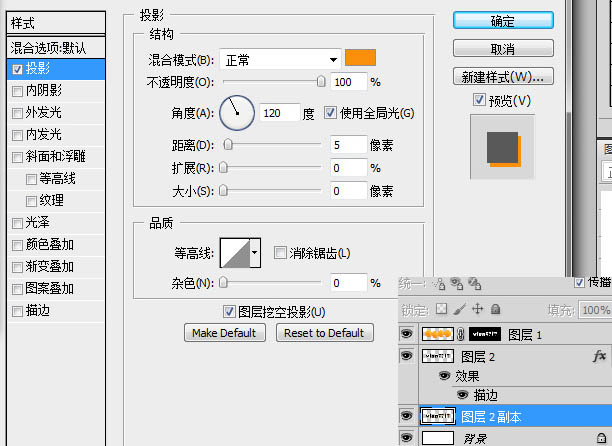Click the 新建样式(W)... button

click(x=503, y=76)
